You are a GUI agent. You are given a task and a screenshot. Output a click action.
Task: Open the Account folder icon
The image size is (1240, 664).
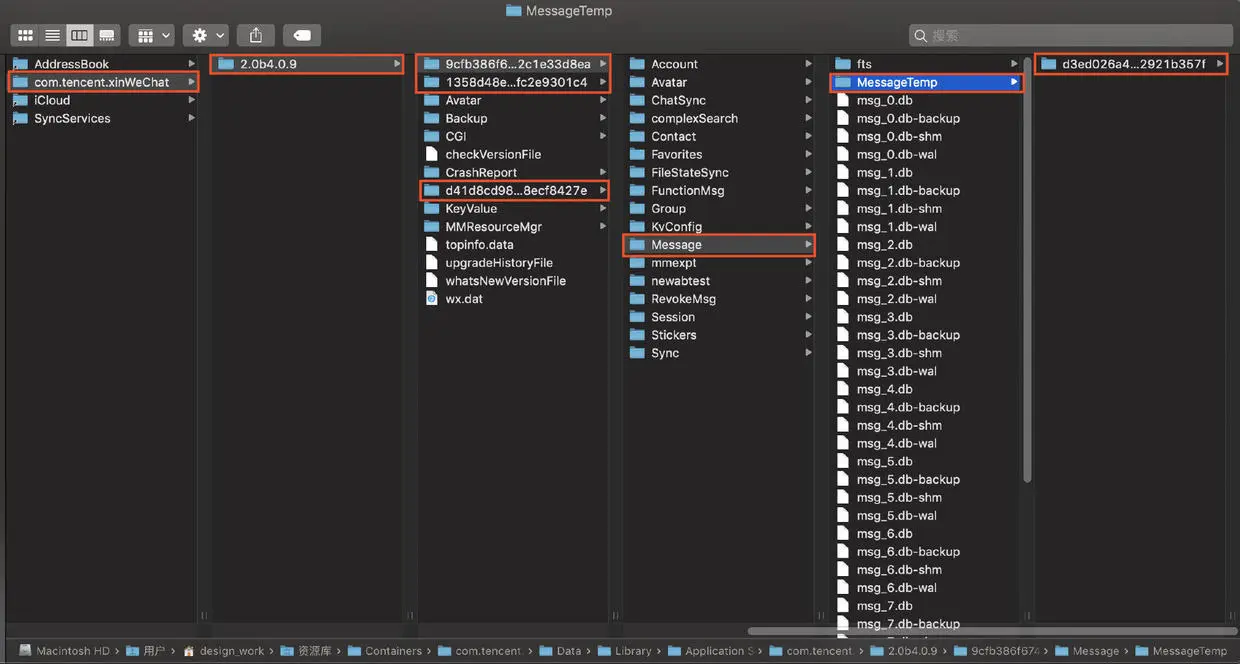coord(637,64)
